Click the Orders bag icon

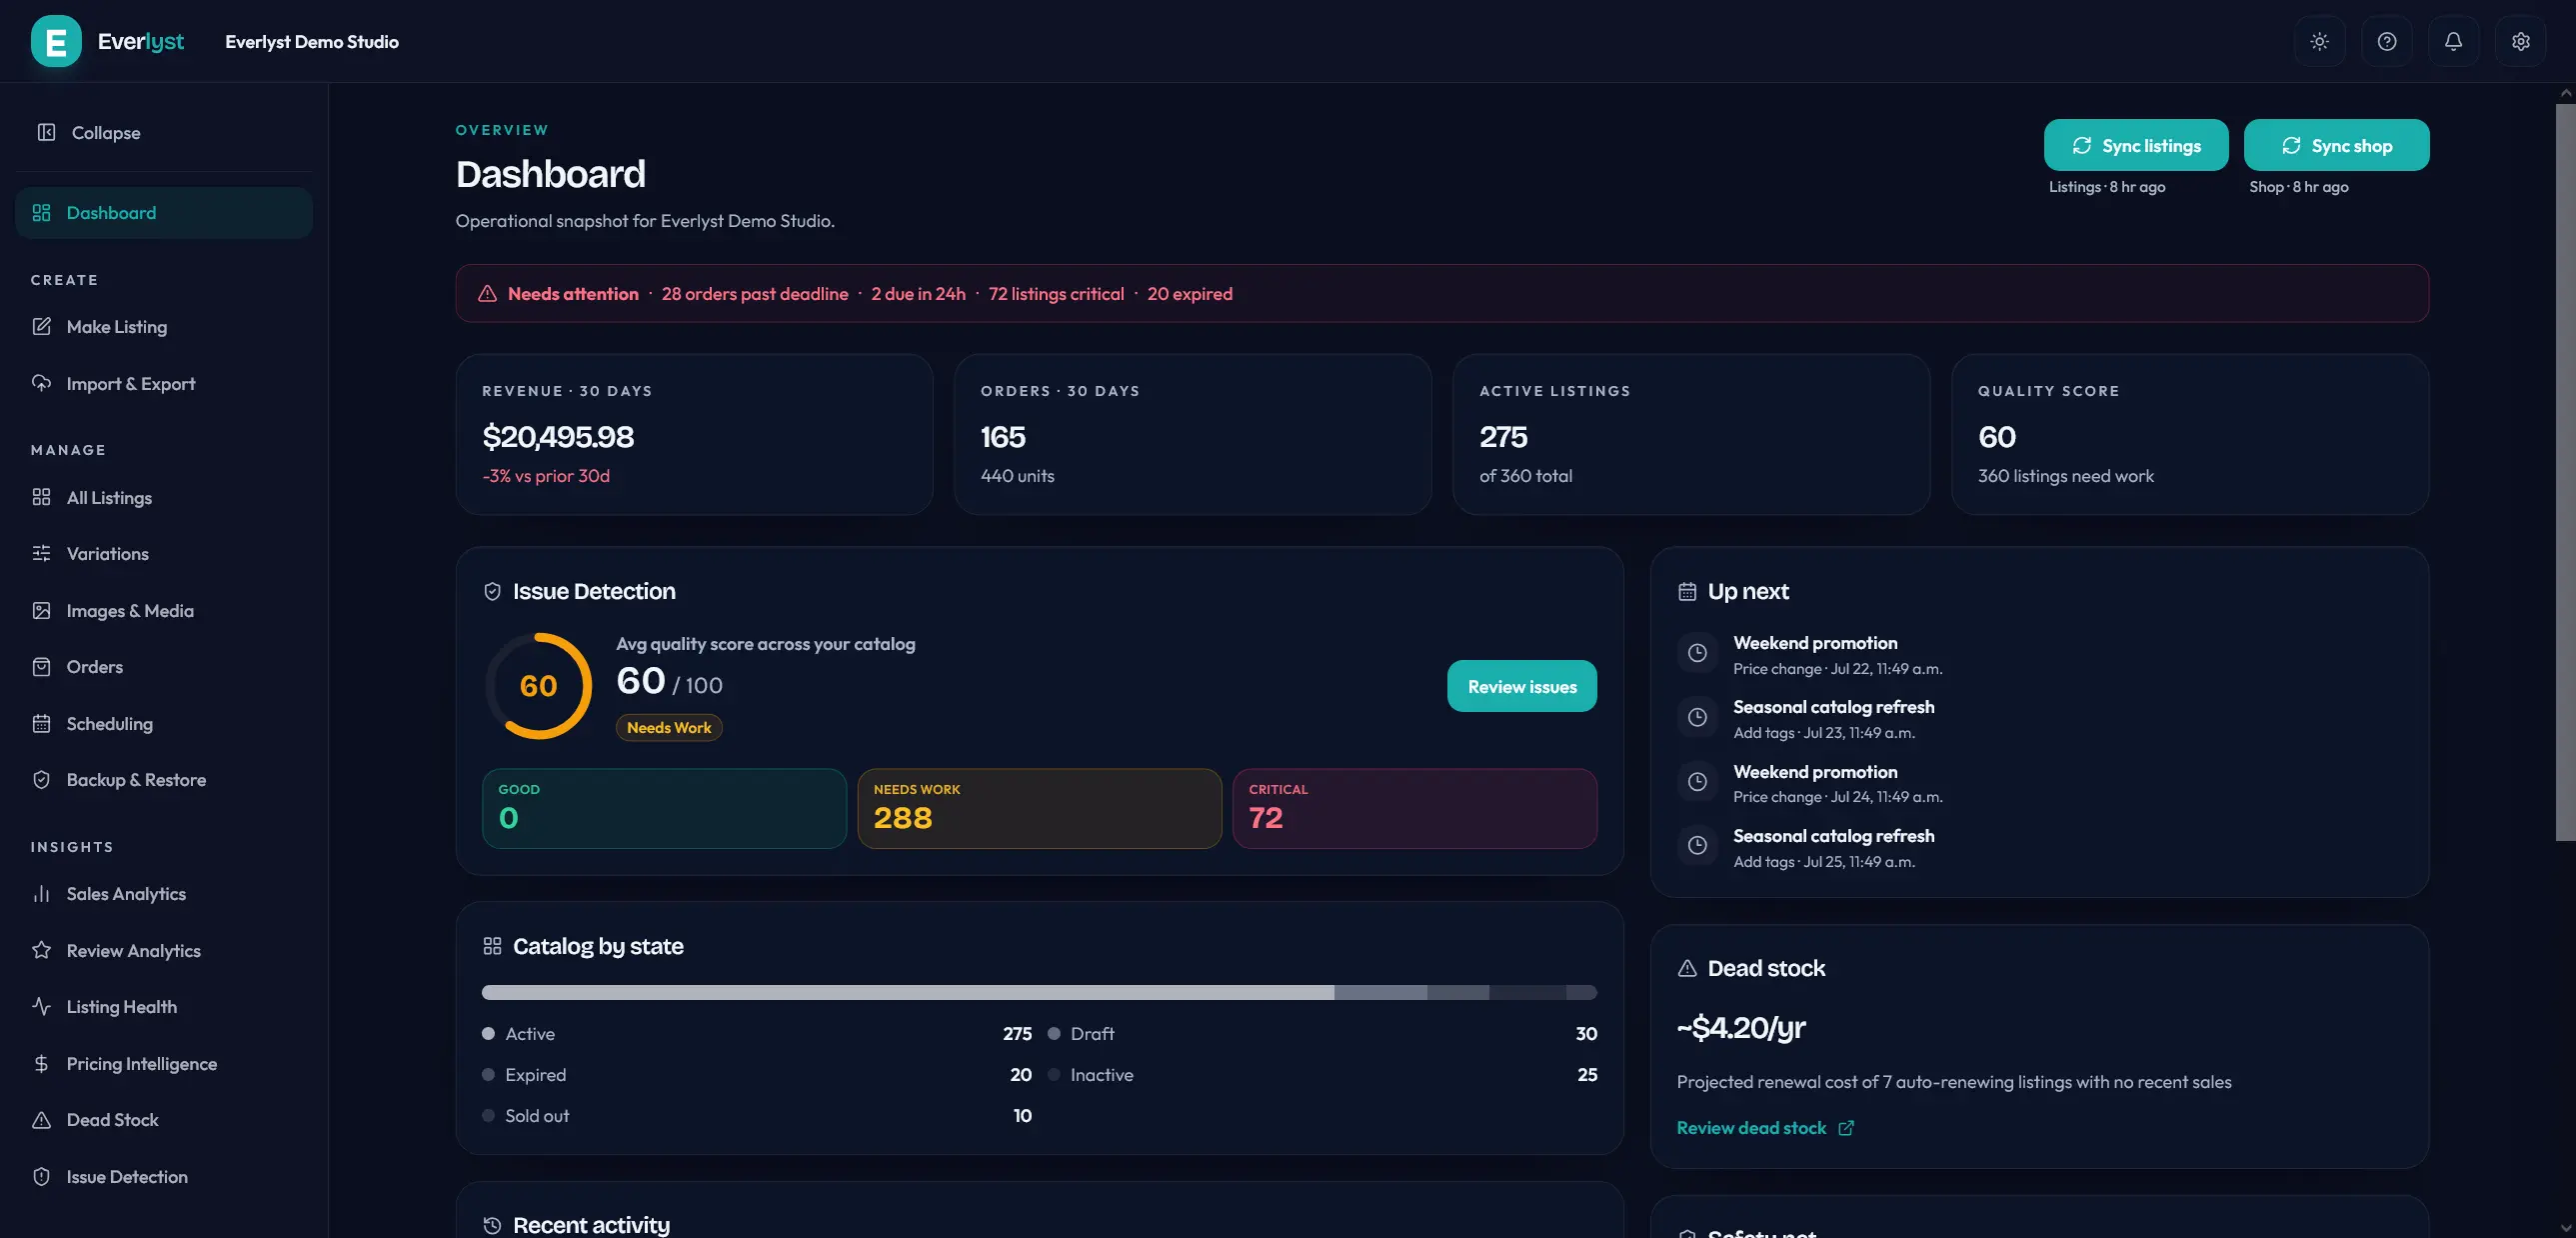41,667
